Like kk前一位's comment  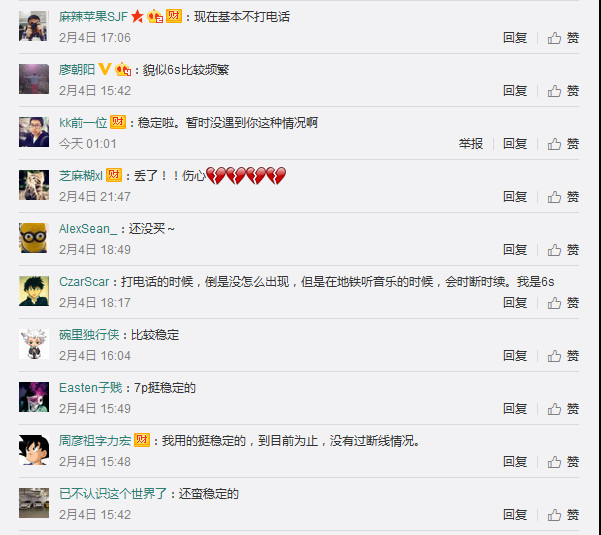(563, 144)
